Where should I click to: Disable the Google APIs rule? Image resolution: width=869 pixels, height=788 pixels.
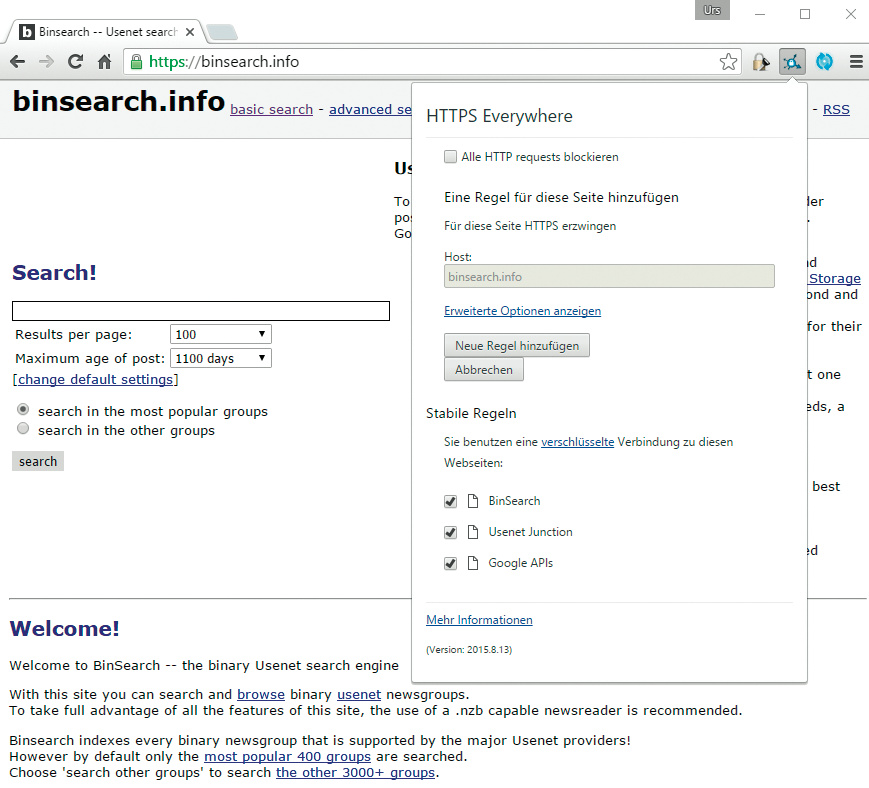point(451,564)
